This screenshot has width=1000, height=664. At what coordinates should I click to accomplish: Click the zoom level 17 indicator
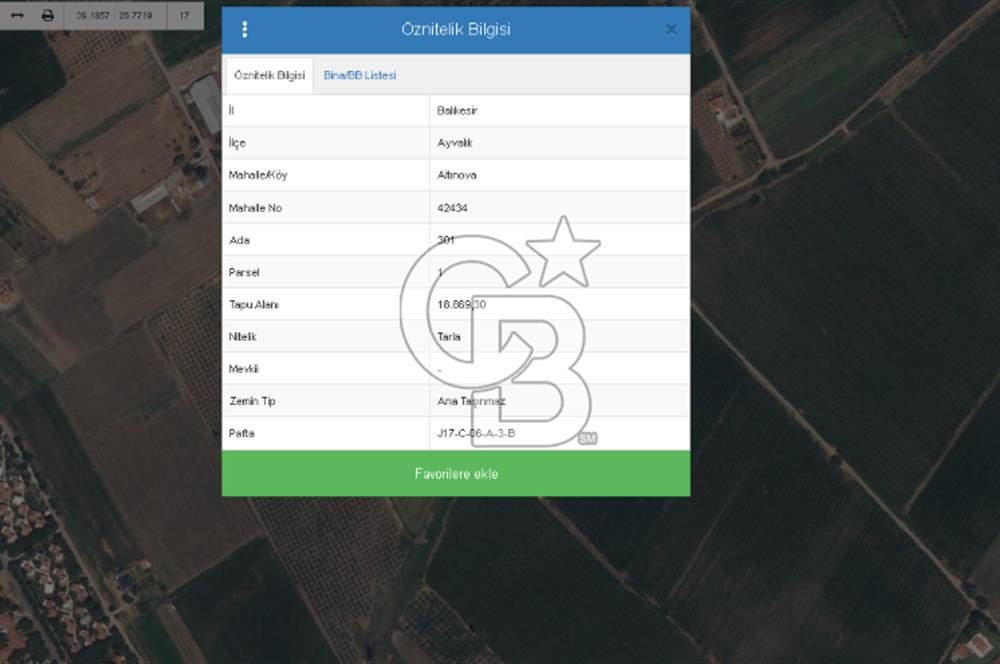pyautogui.click(x=184, y=15)
